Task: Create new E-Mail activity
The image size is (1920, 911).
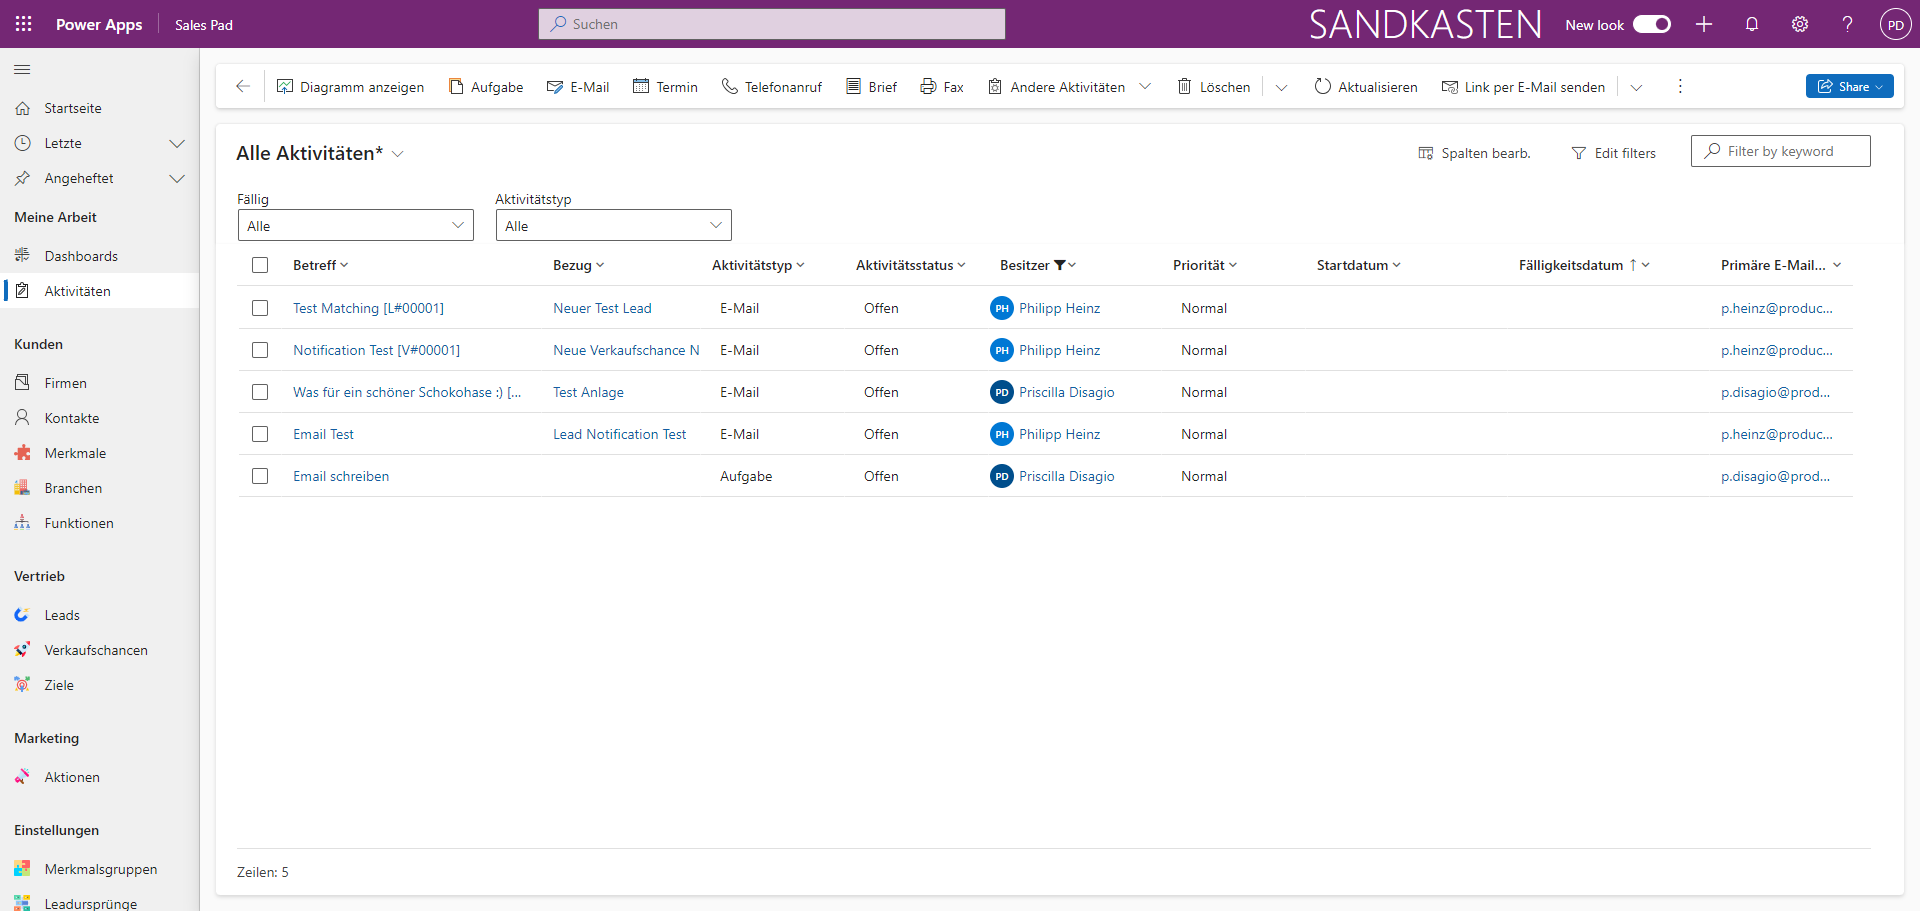Action: pos(578,87)
